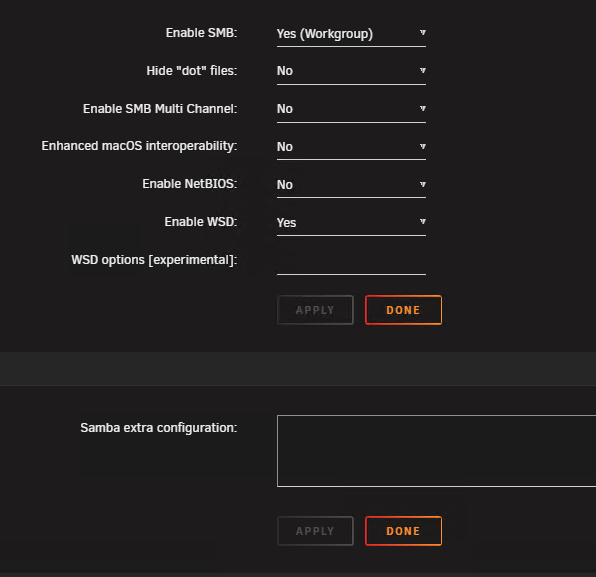
Task: Open the Enable WSD dropdown
Action: click(351, 223)
